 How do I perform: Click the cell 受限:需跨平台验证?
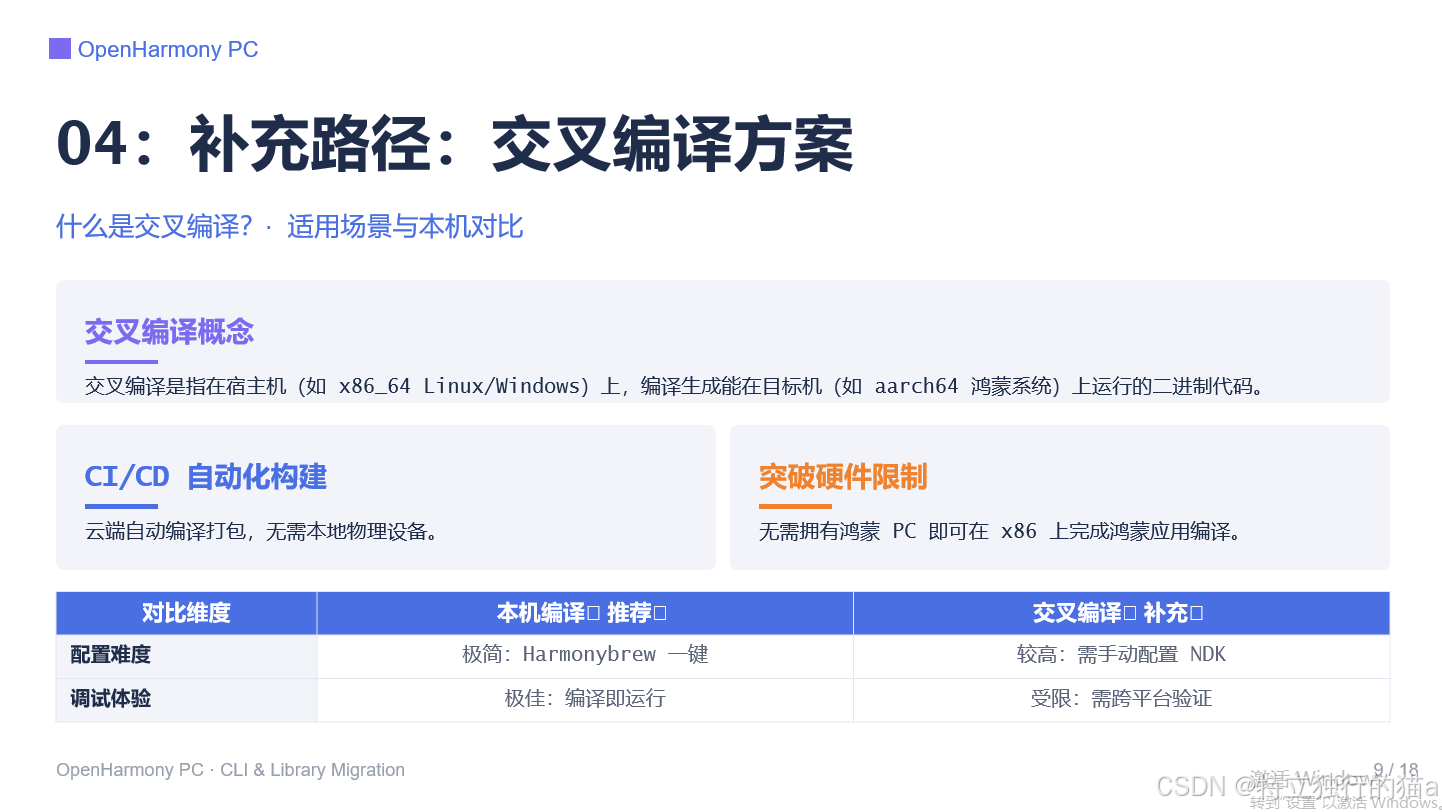1121,699
